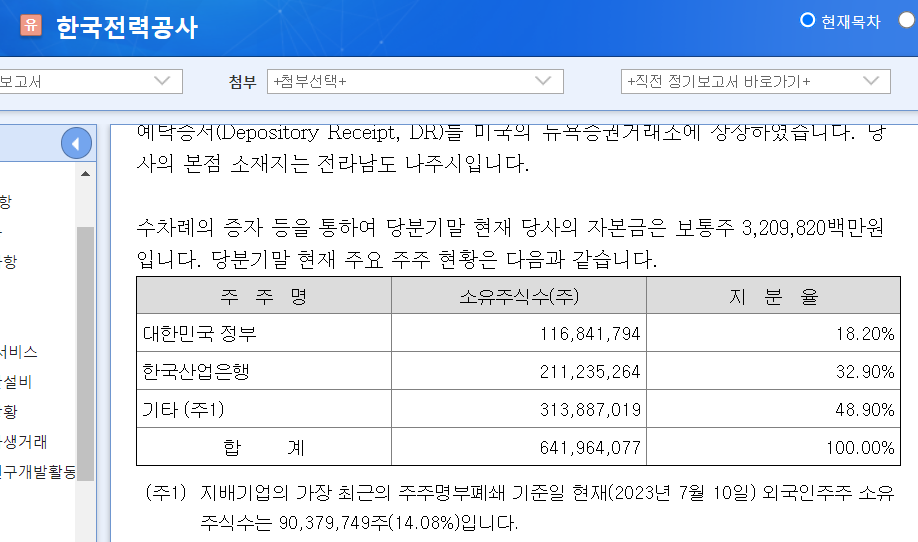The image size is (918, 542).
Task: Click the sidebar vertical scrollbar thumb
Action: [x=85, y=354]
